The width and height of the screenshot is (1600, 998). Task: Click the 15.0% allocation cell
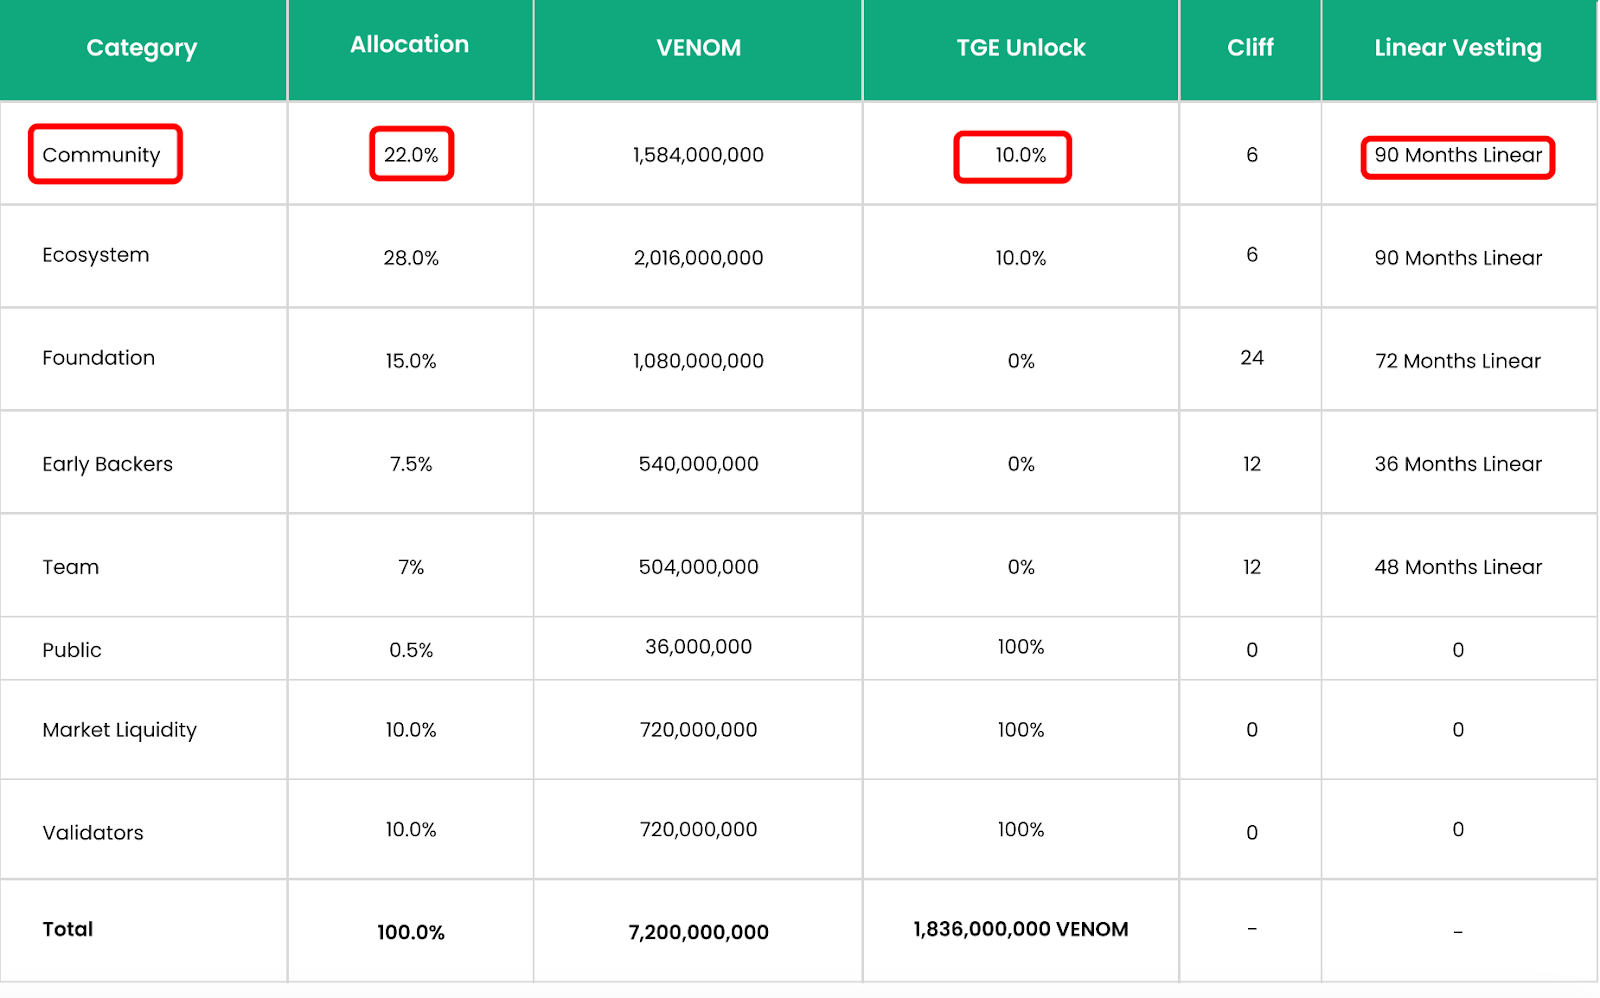(411, 361)
